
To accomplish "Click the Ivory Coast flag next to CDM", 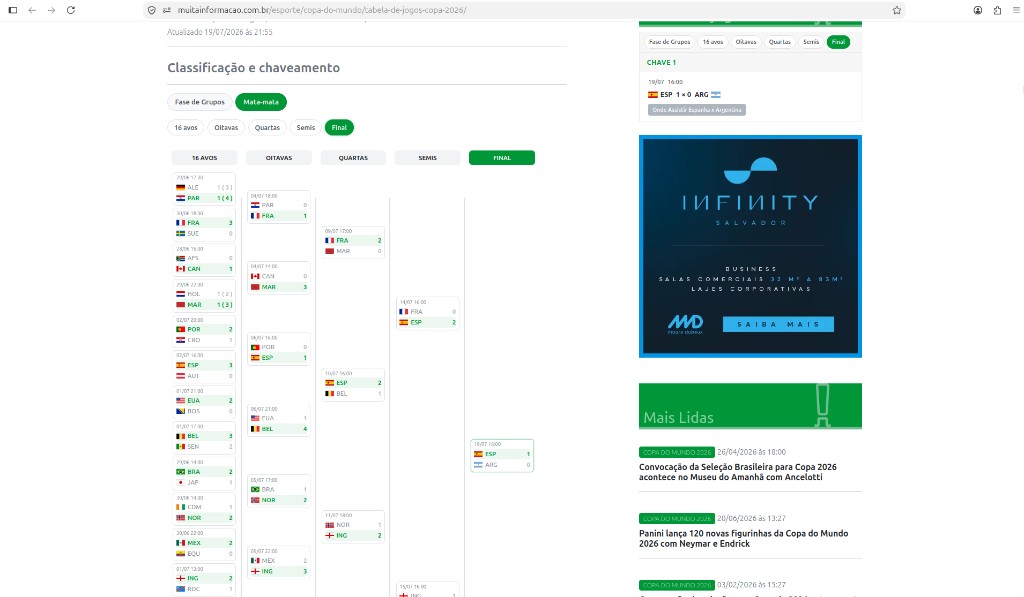I will 180,507.
